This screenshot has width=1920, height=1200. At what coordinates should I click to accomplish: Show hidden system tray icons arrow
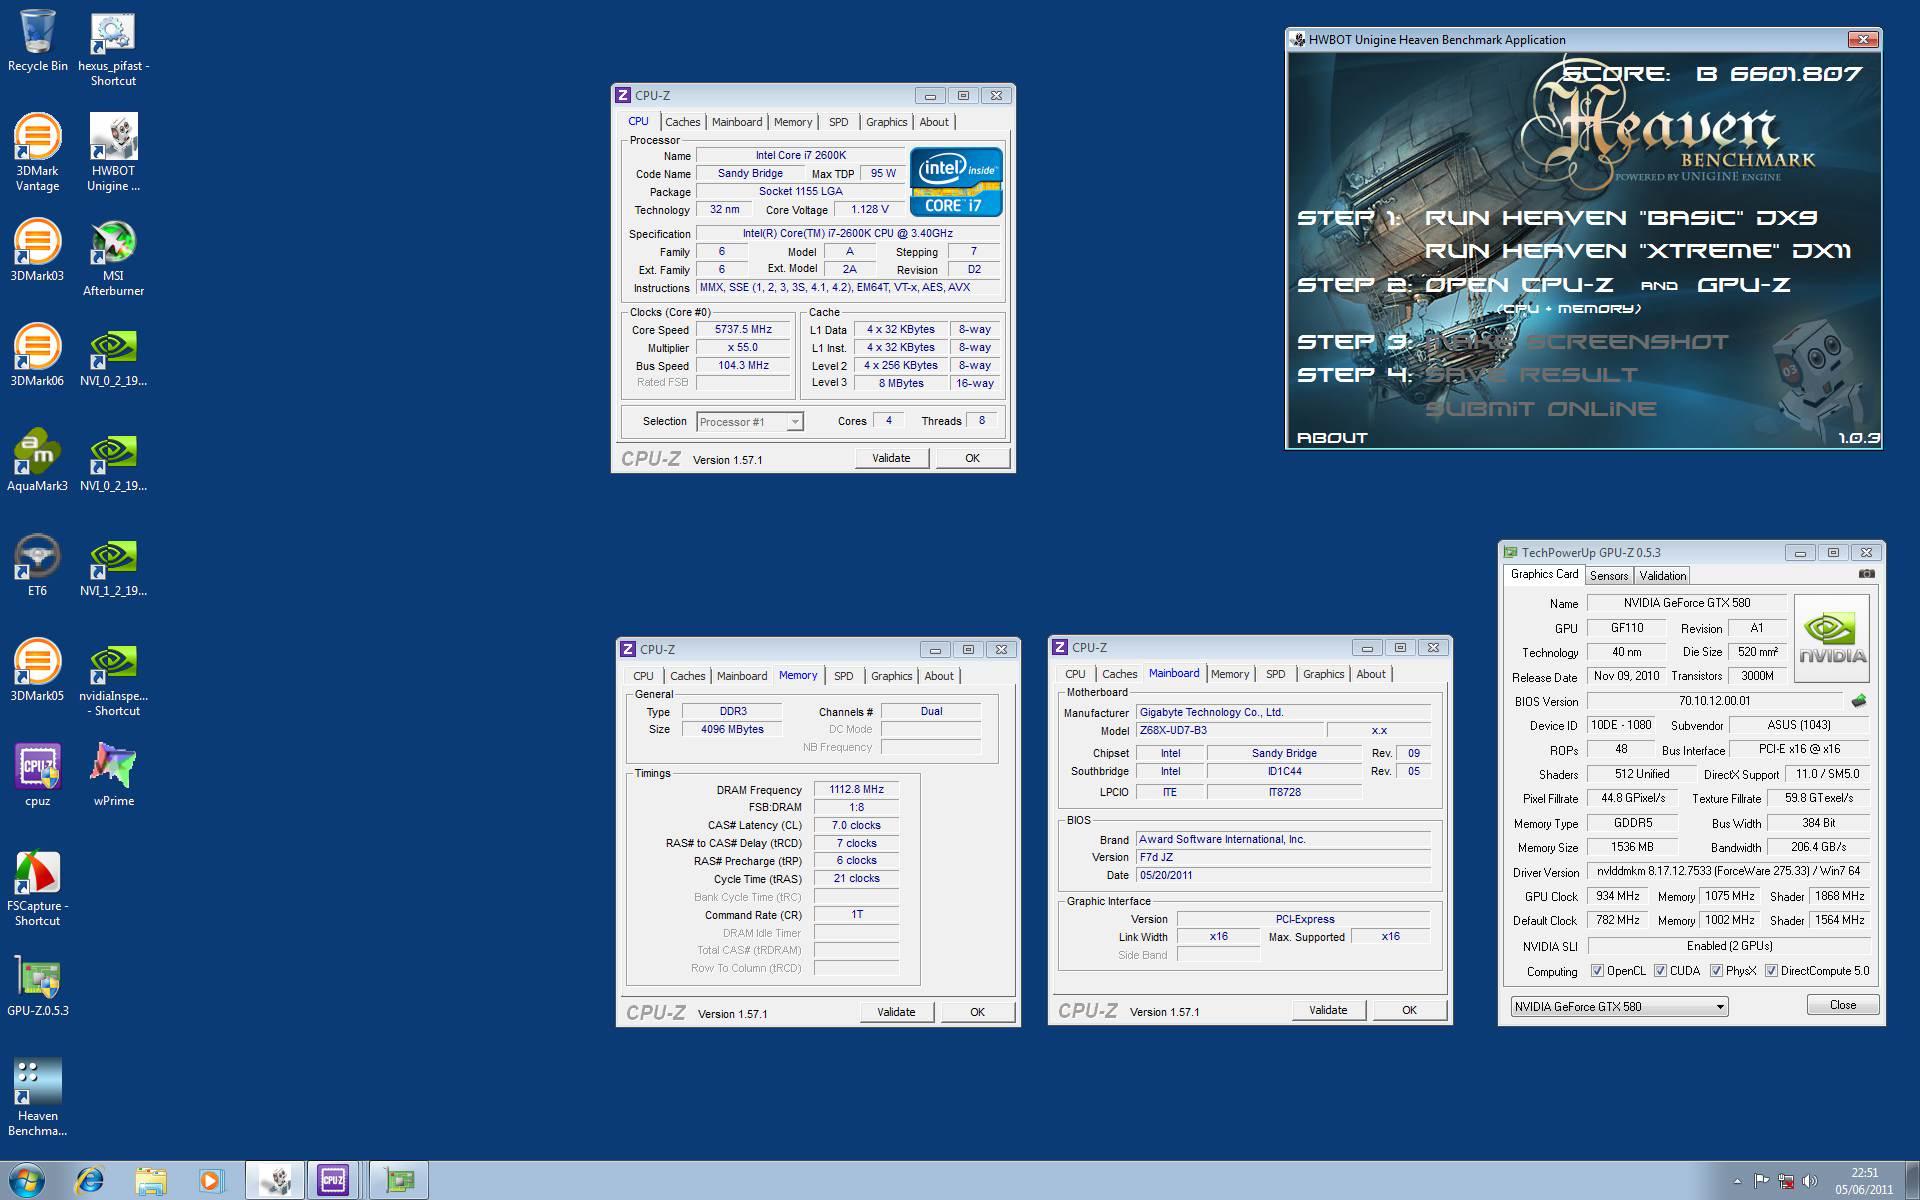click(x=1736, y=1182)
